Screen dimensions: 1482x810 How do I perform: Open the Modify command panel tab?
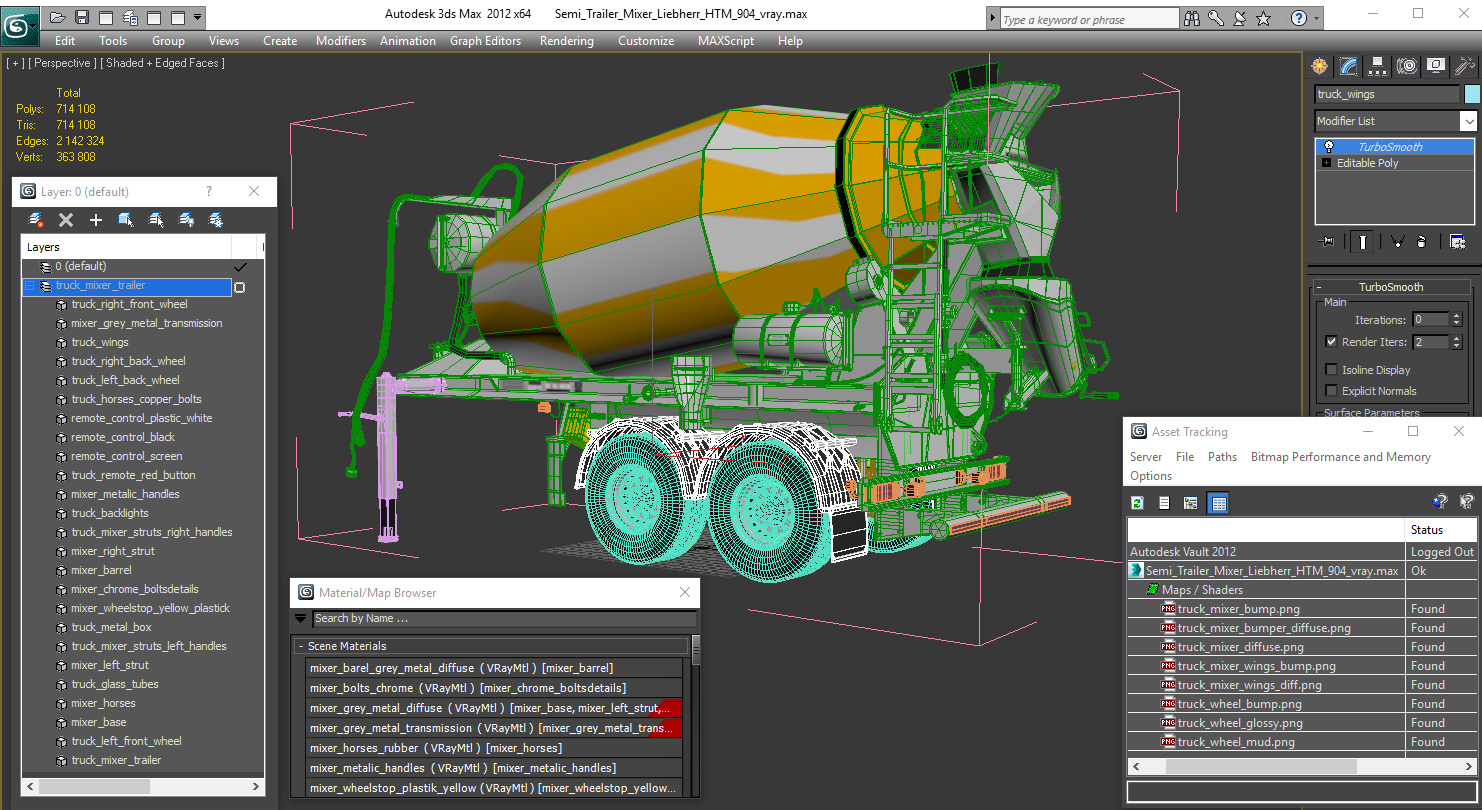pos(1349,66)
